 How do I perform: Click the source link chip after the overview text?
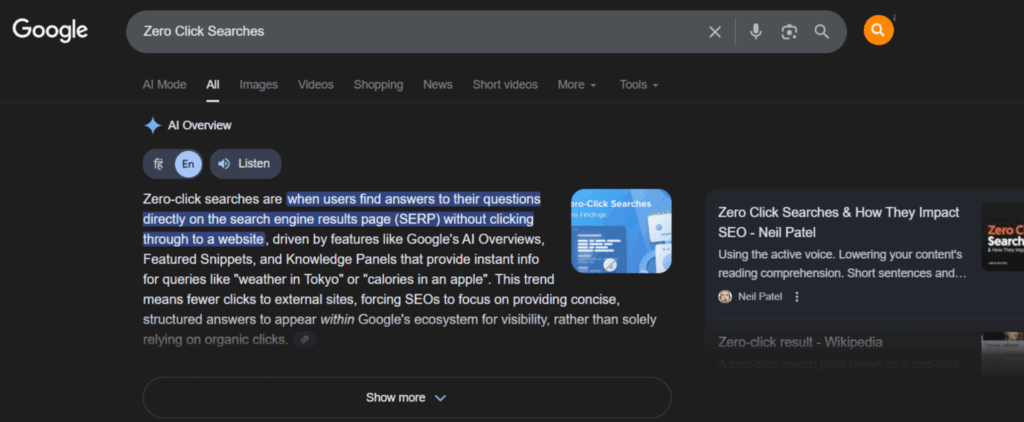coord(306,340)
